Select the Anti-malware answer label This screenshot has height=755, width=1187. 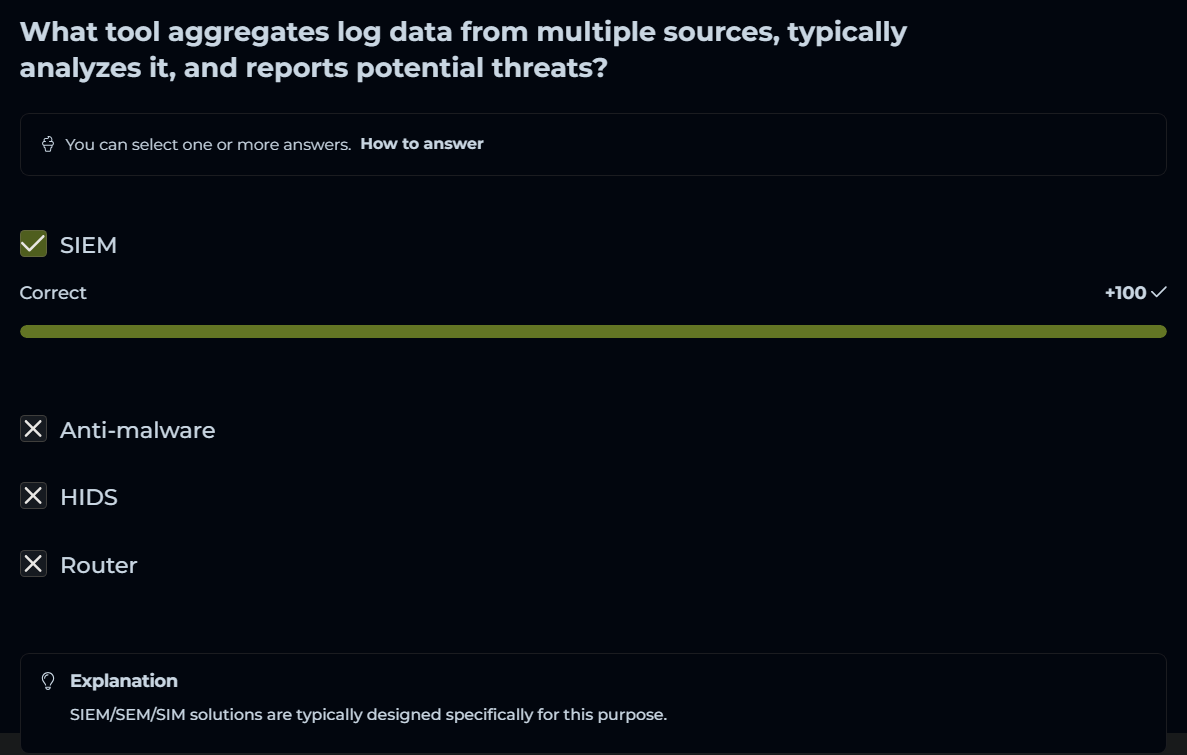coord(137,430)
